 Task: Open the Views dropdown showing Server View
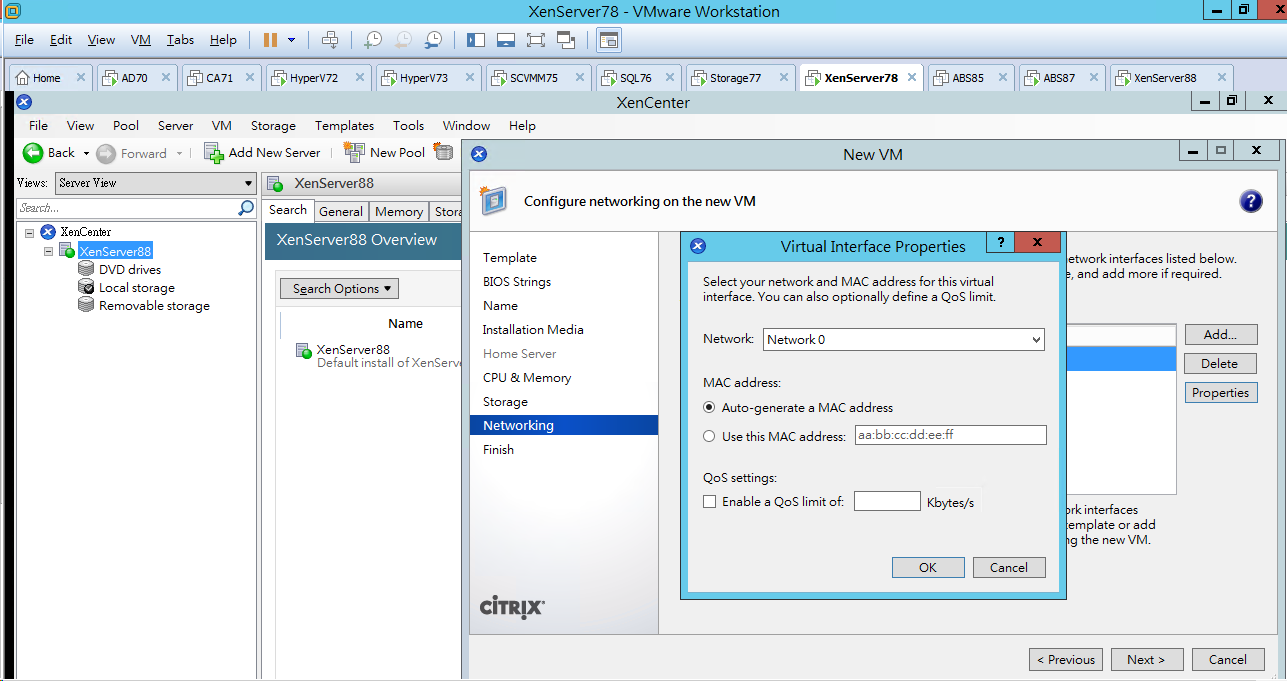pos(155,183)
